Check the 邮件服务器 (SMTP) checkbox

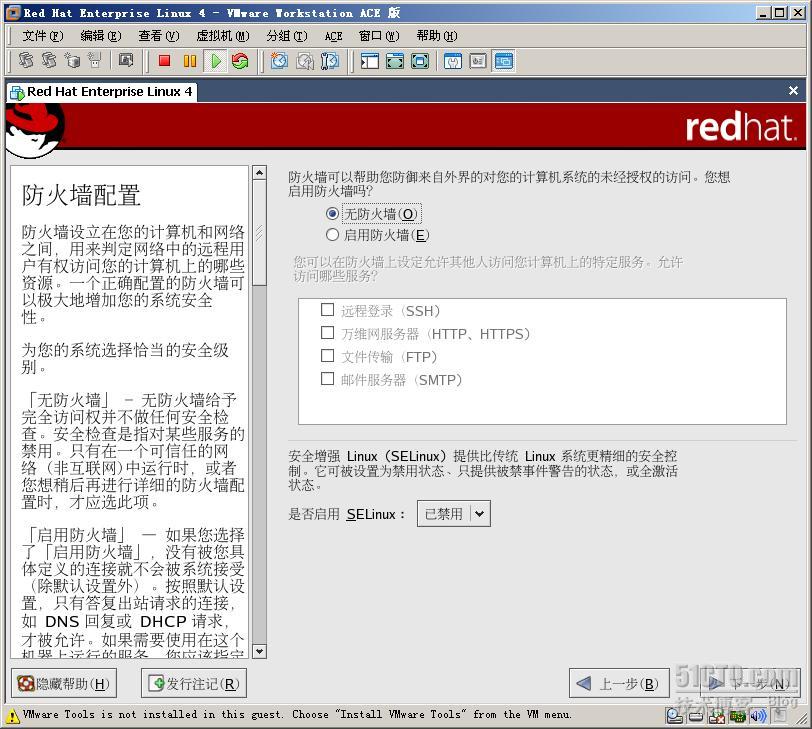(327, 378)
